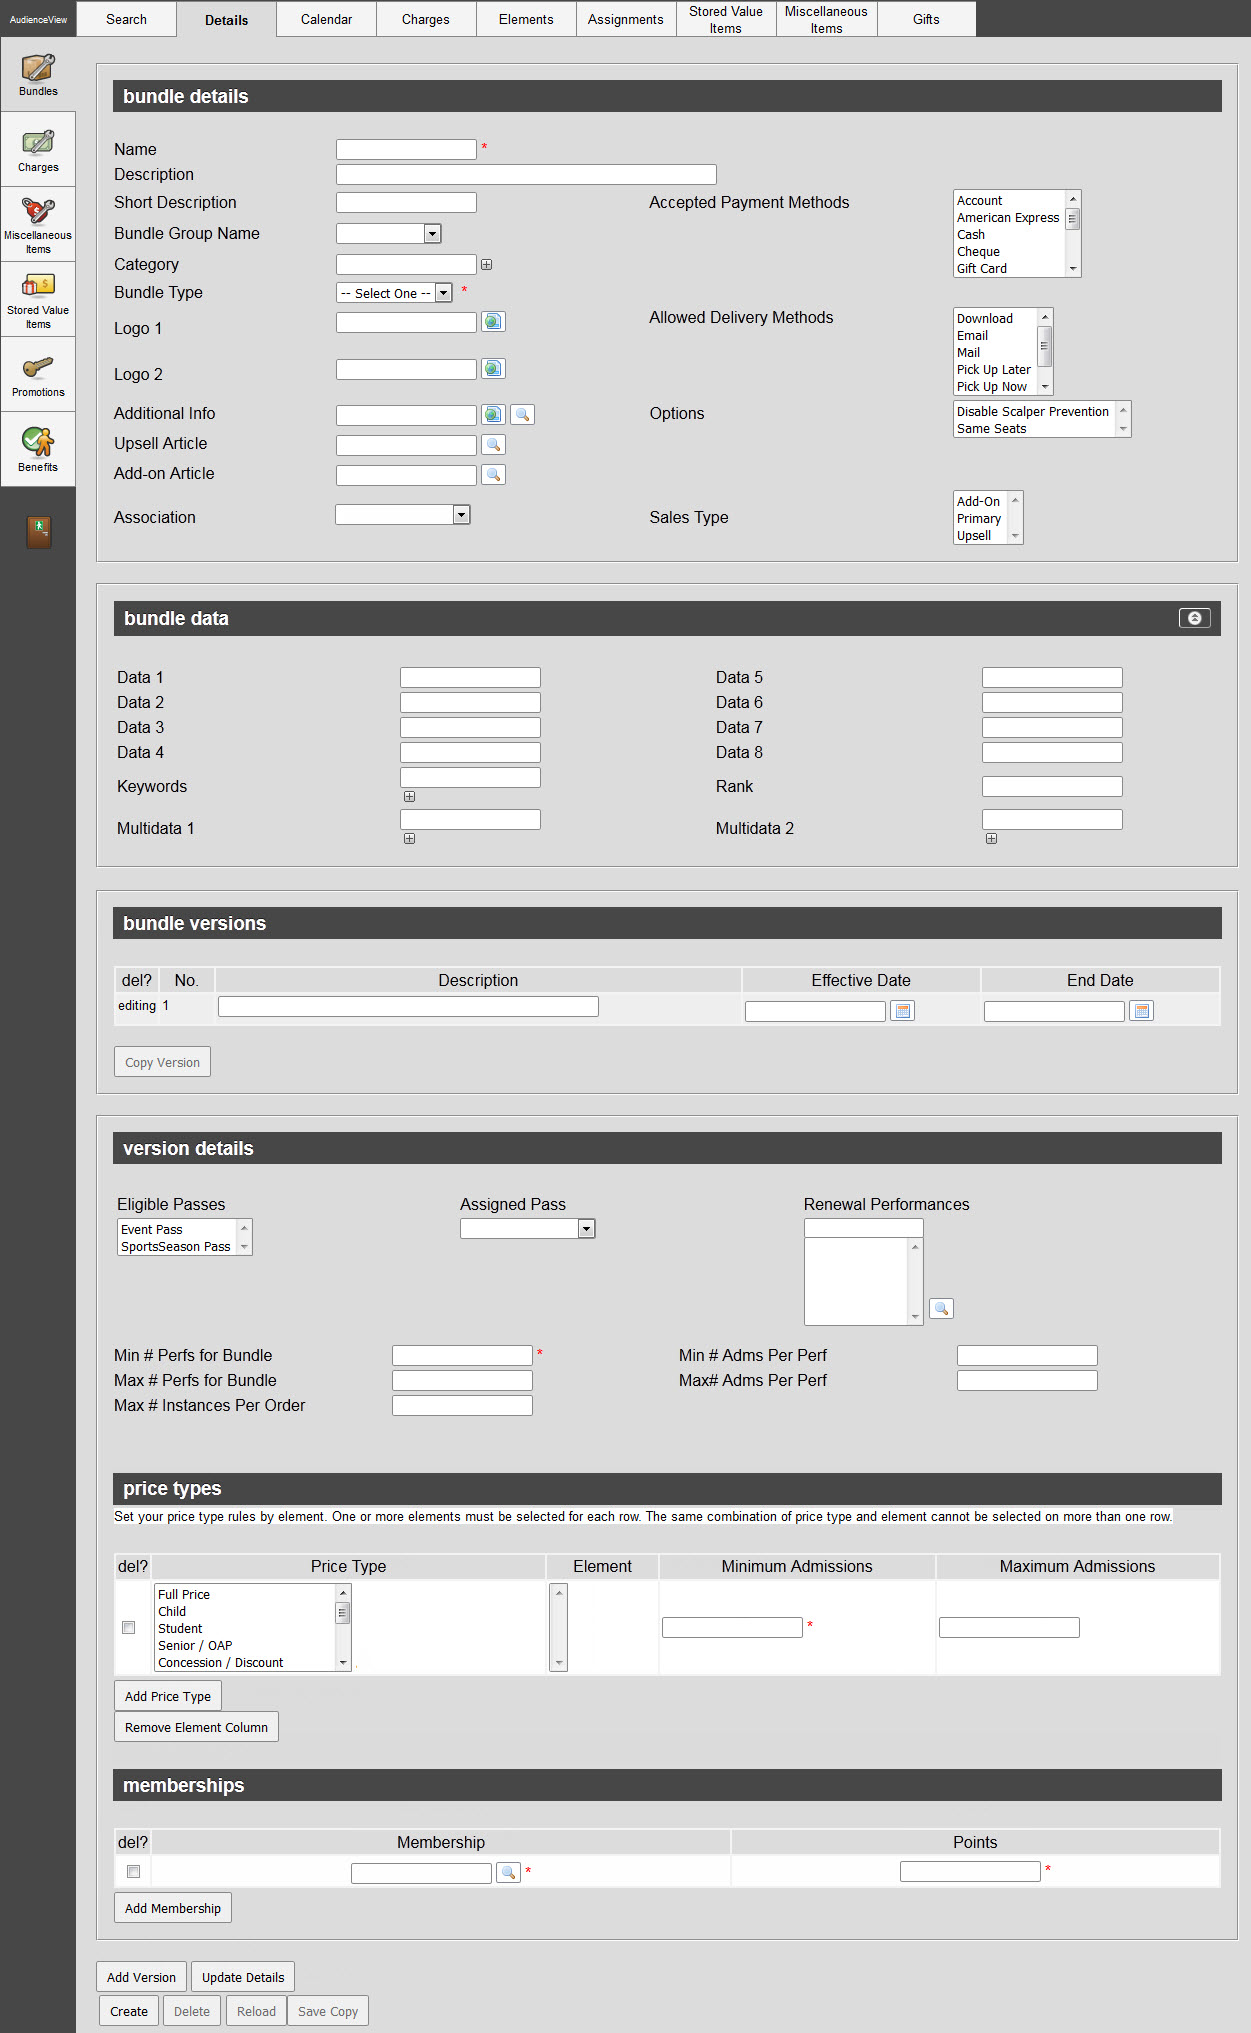Viewport: 1251px width, 2033px height.
Task: Click the Additional Info search magnifier
Action: [x=522, y=414]
